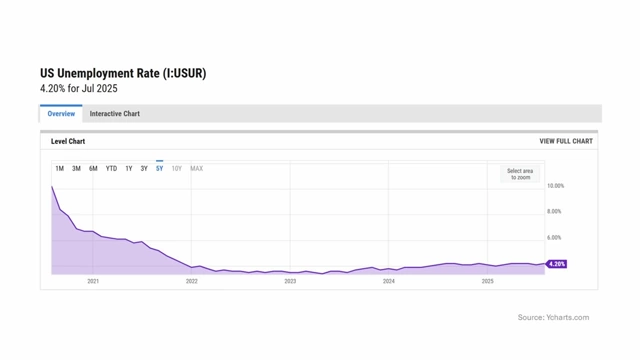Viewport: 640px width, 360px height.
Task: Click the VIEW FULL CHART link
Action: pyautogui.click(x=566, y=141)
